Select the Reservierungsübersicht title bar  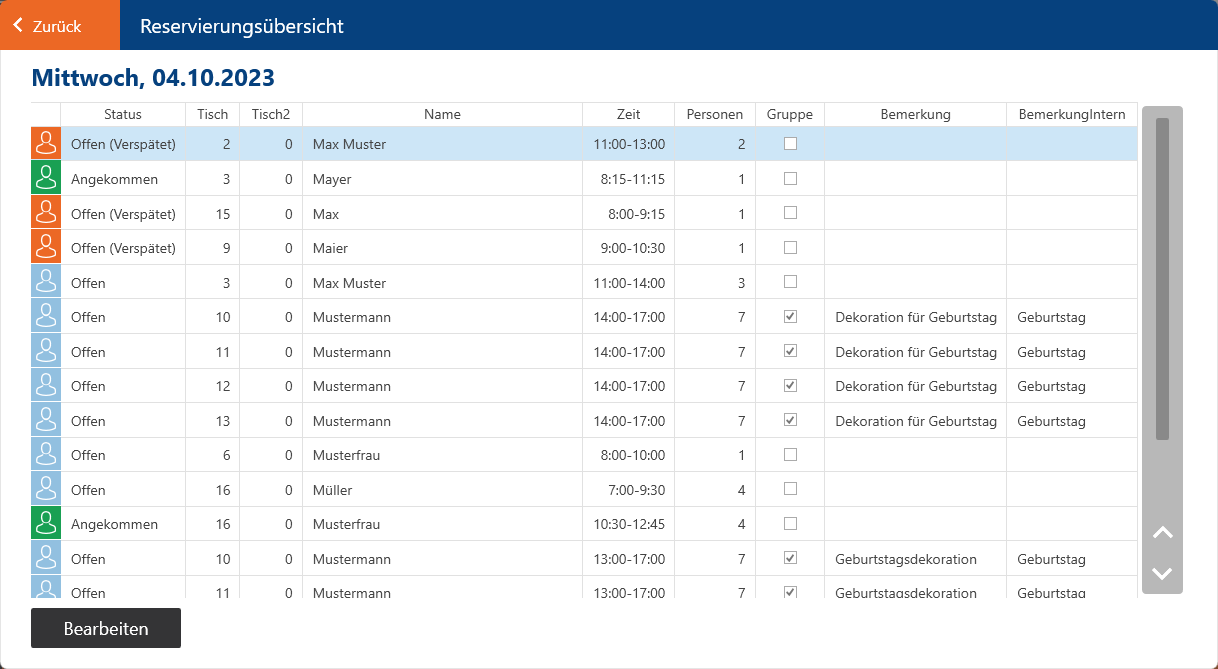click(x=240, y=25)
